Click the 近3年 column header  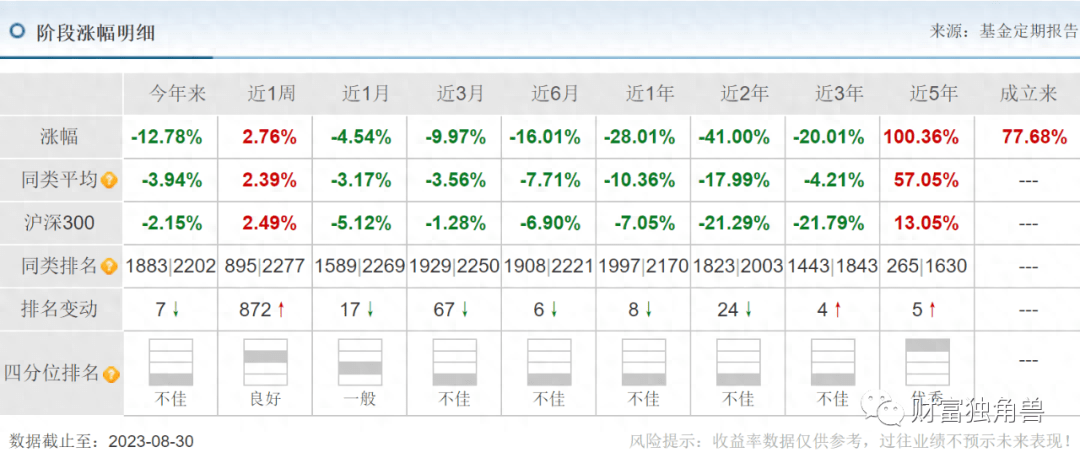click(839, 94)
